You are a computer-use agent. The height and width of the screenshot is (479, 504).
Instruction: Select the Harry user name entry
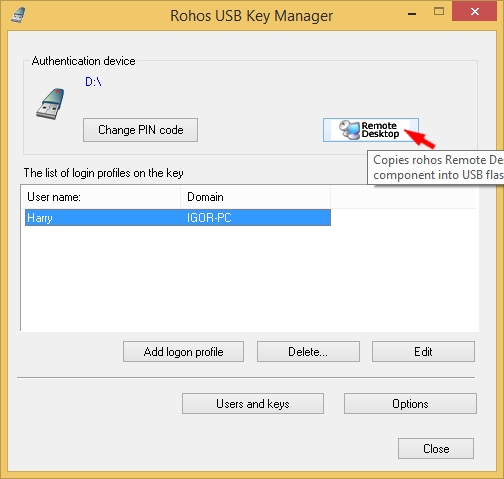point(40,218)
